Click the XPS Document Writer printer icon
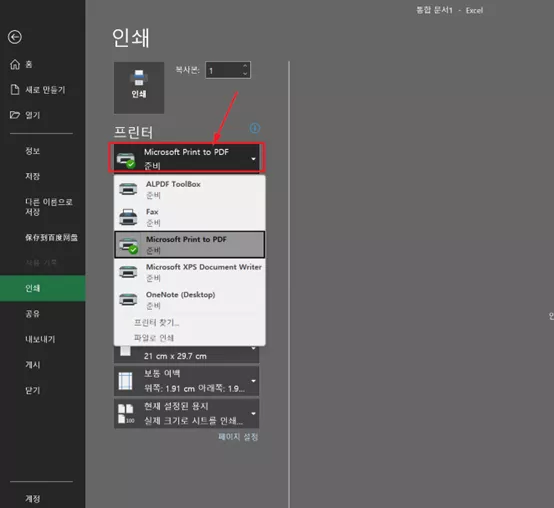Viewport: 554px width, 508px height. point(128,272)
